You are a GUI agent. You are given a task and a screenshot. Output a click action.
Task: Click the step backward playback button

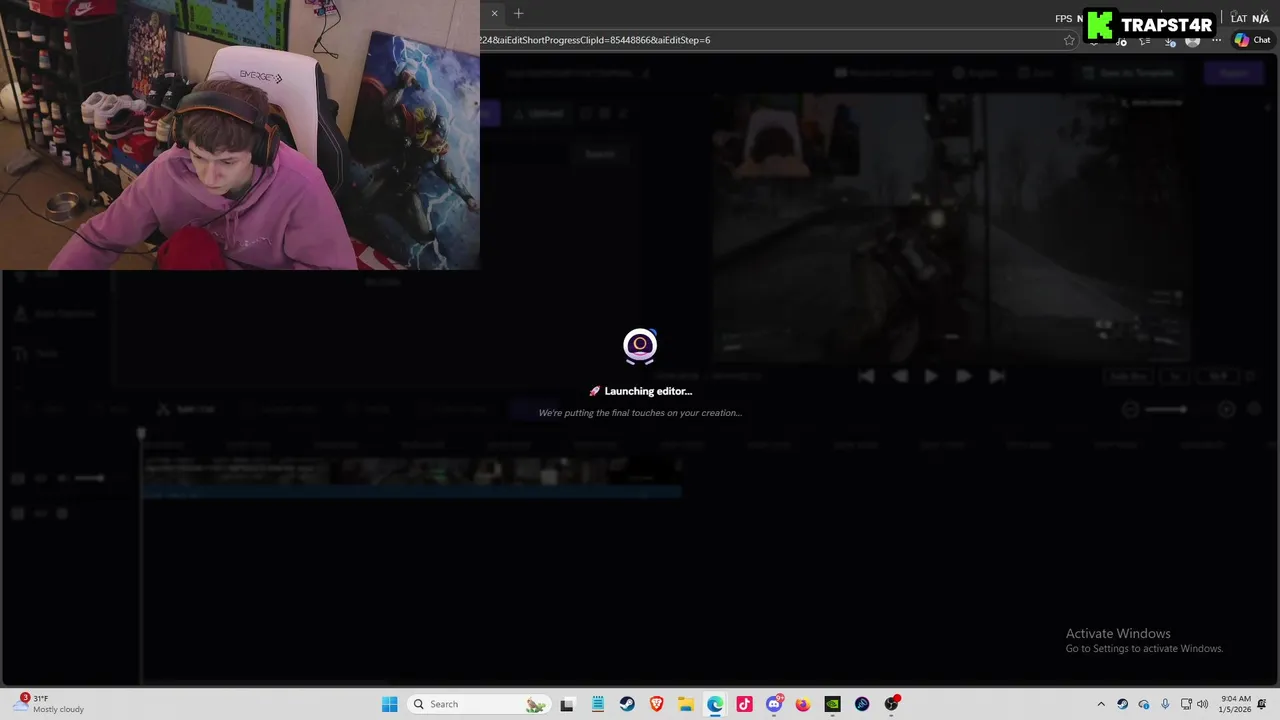899,376
